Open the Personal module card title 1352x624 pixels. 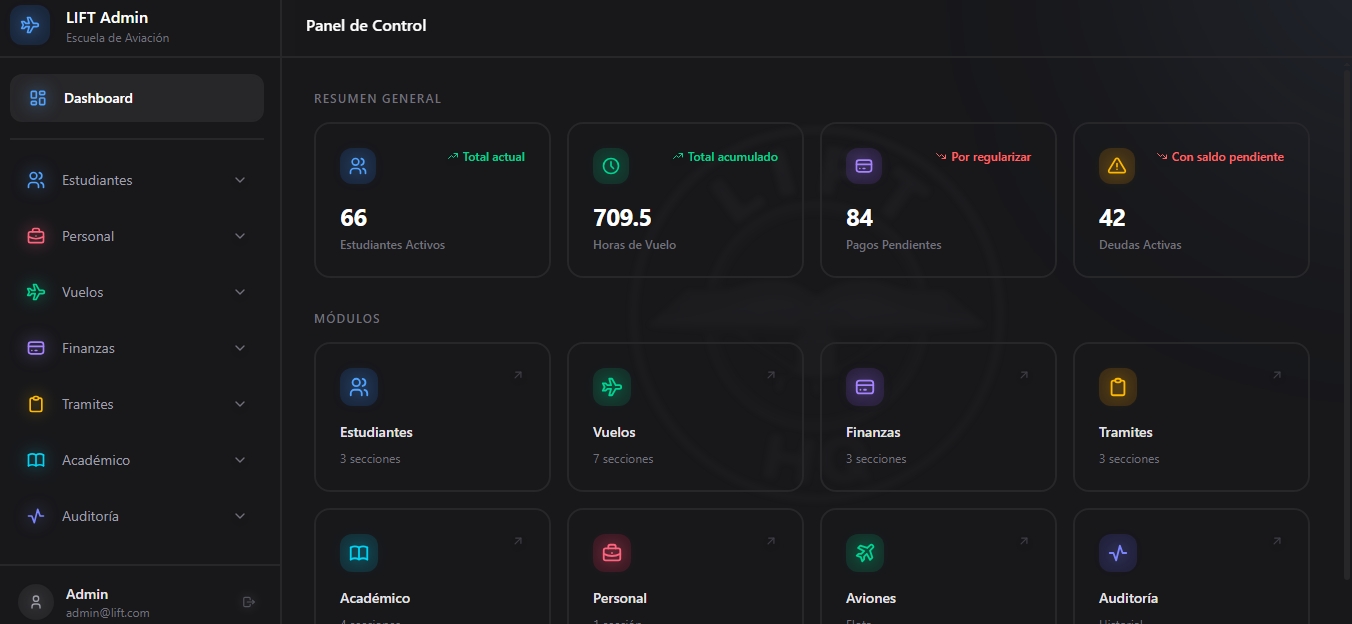click(620, 598)
